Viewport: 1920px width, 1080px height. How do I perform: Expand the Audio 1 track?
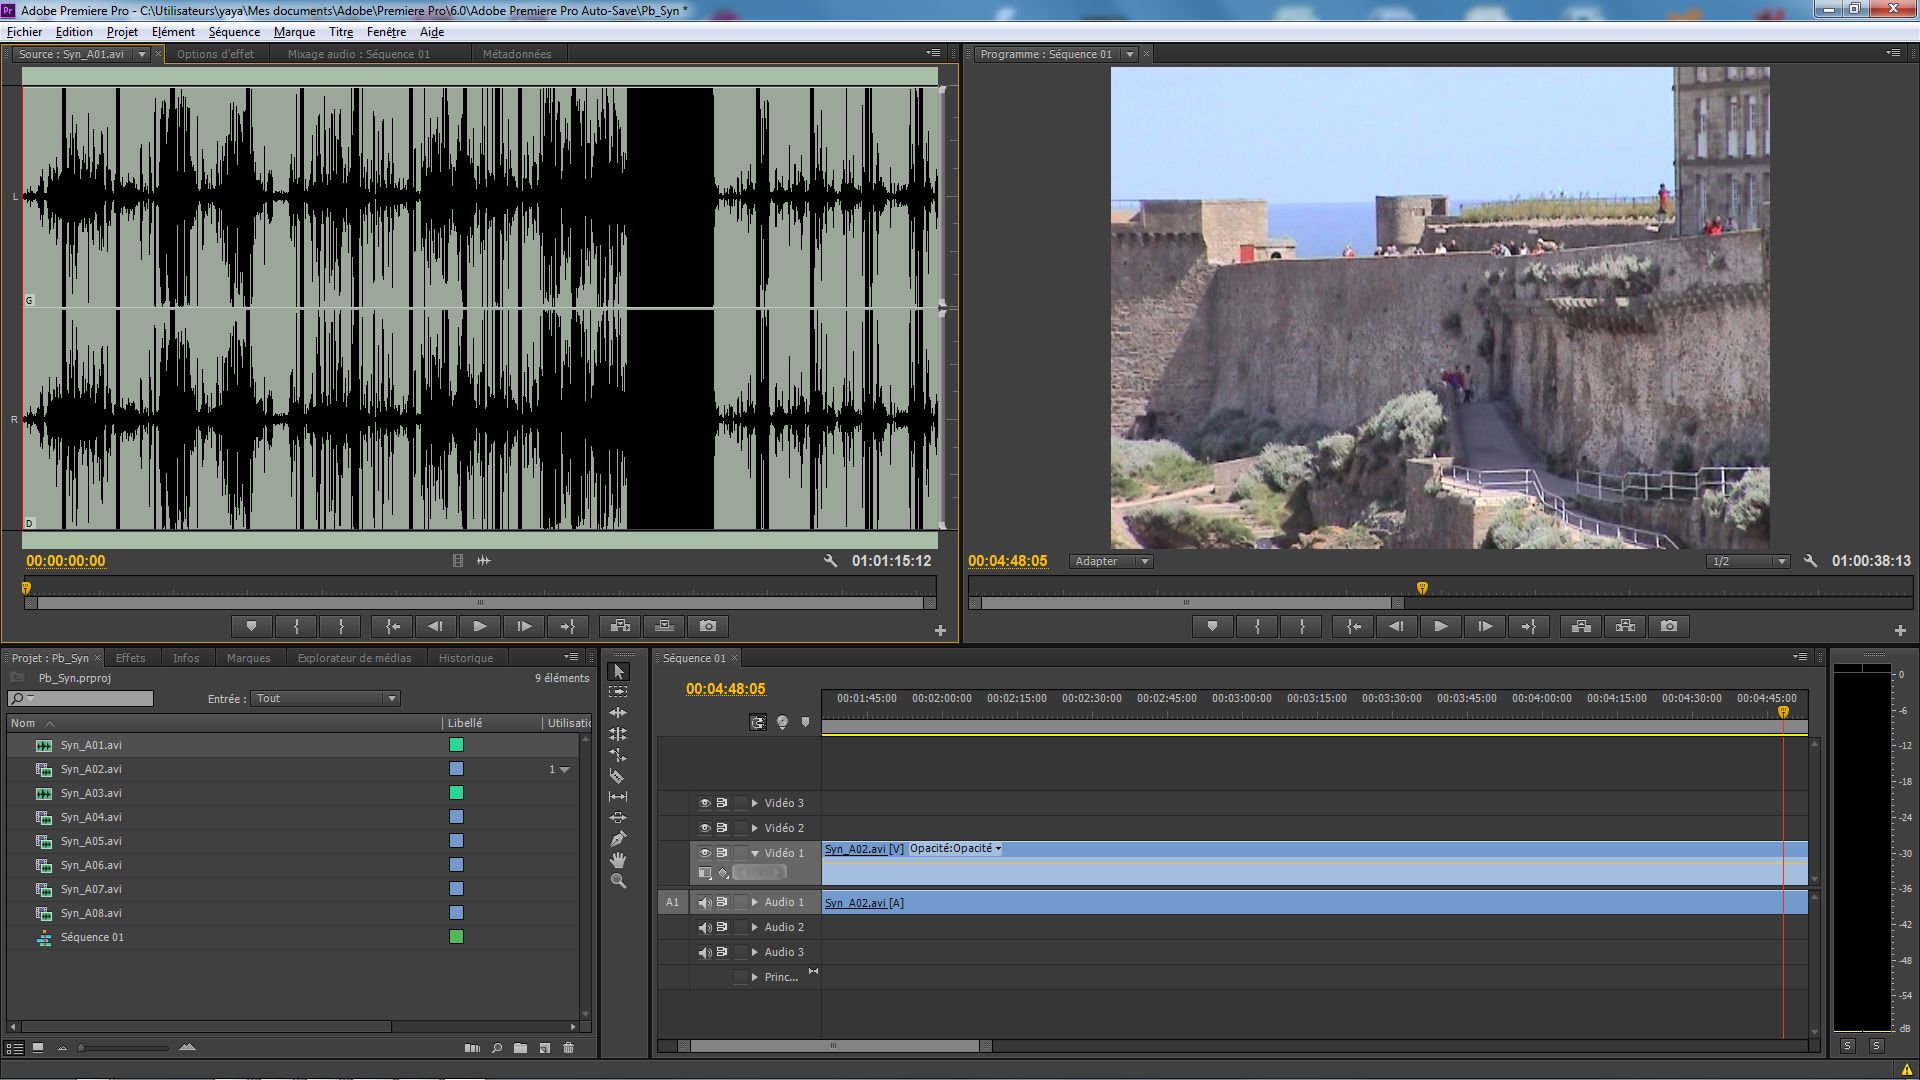click(755, 902)
